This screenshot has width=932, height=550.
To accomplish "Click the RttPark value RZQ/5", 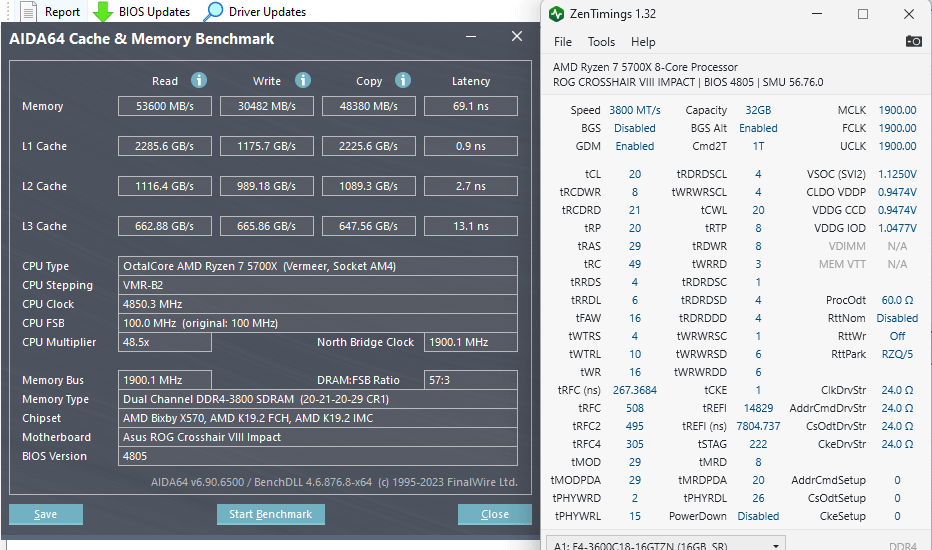I will (x=898, y=354).
